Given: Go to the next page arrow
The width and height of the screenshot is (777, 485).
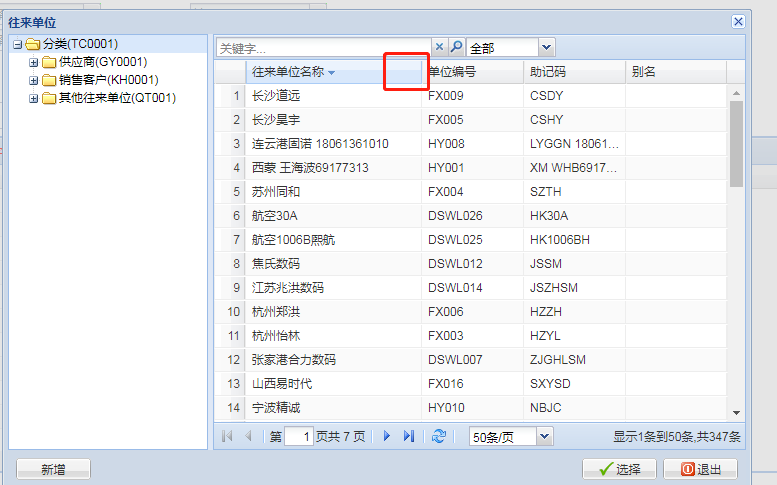Looking at the screenshot, I should pyautogui.click(x=387, y=436).
